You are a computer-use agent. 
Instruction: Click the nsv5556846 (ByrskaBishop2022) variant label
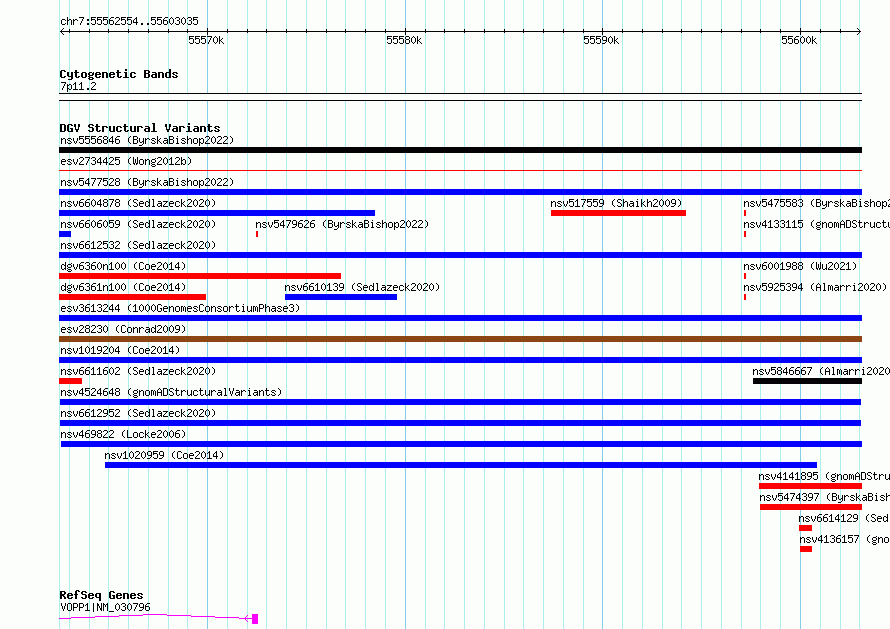pos(147,140)
